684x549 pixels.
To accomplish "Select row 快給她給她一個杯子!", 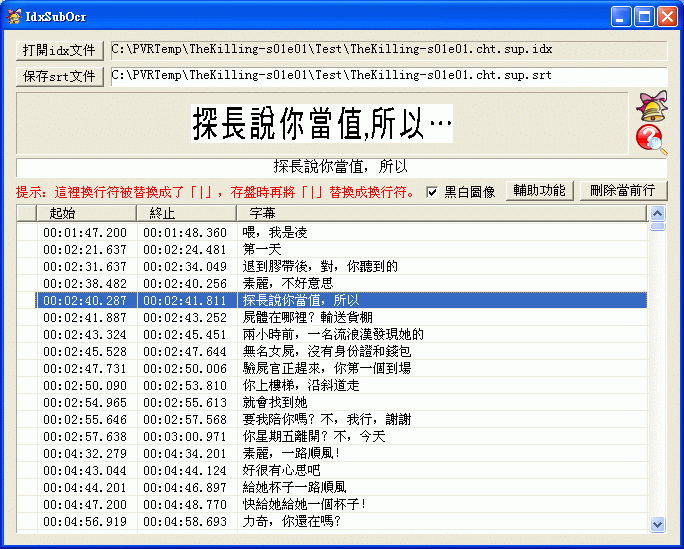I will point(332,505).
